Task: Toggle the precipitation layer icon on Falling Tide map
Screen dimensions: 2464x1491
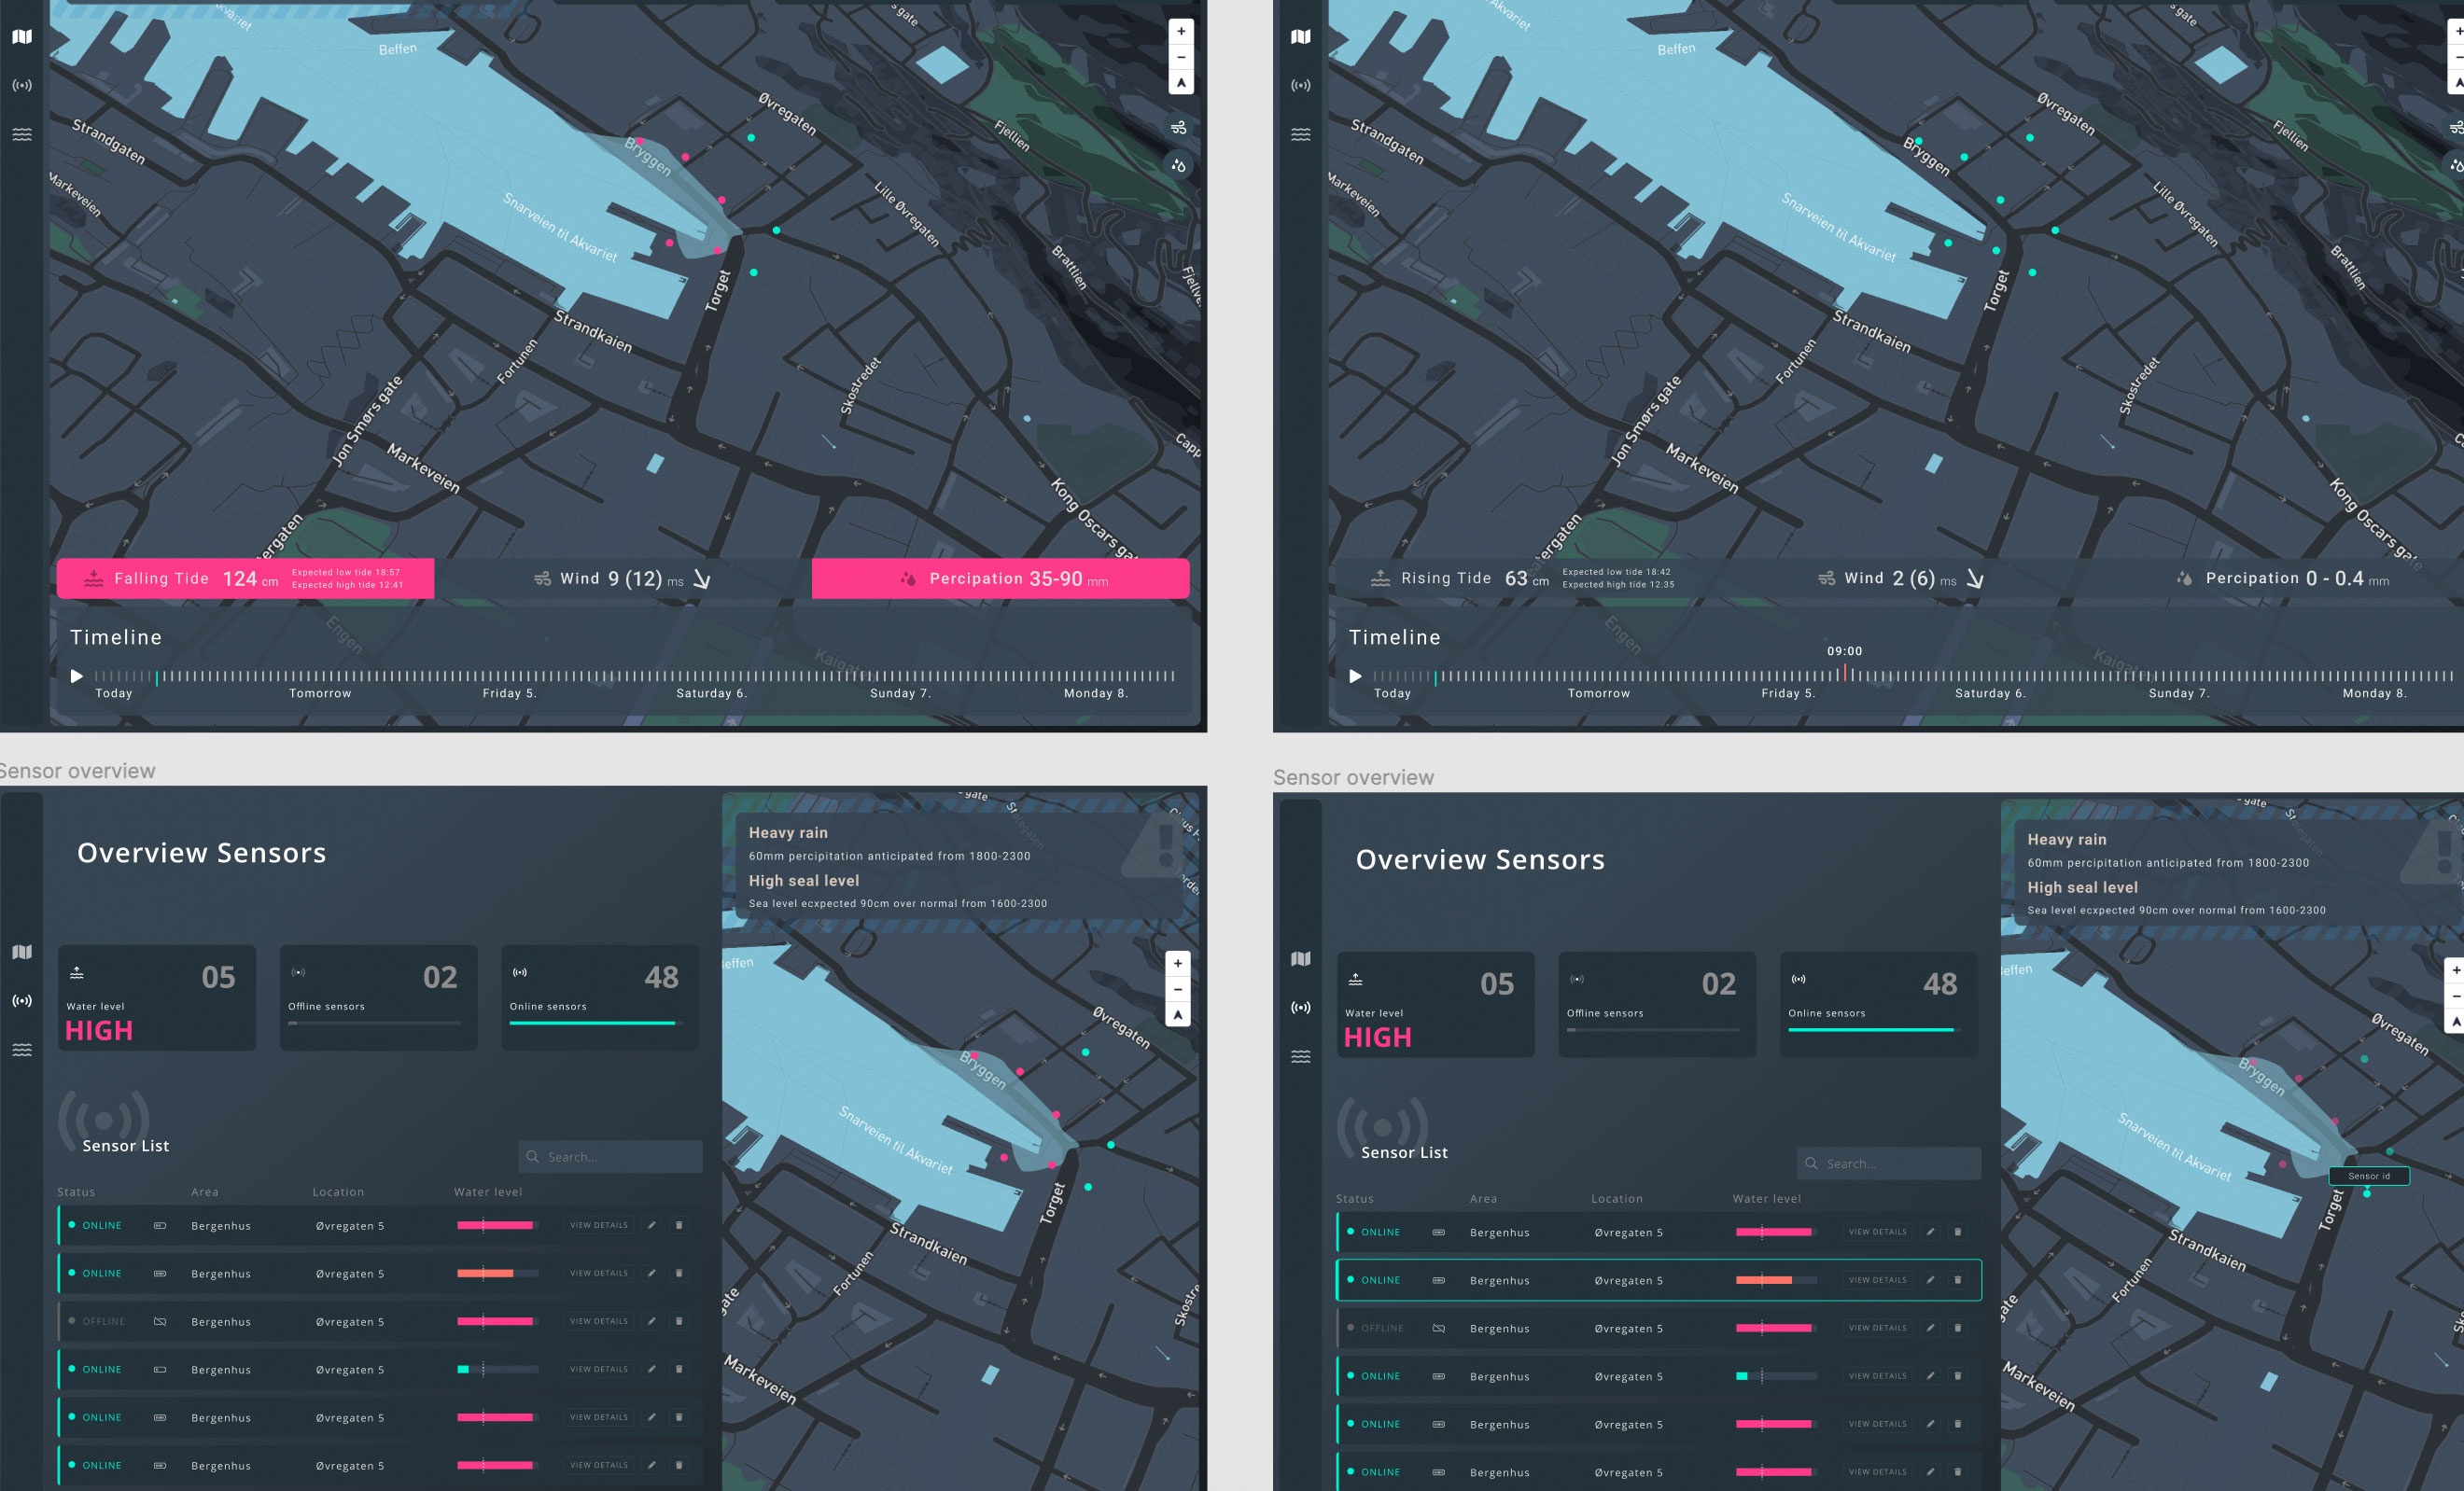Action: click(1179, 165)
